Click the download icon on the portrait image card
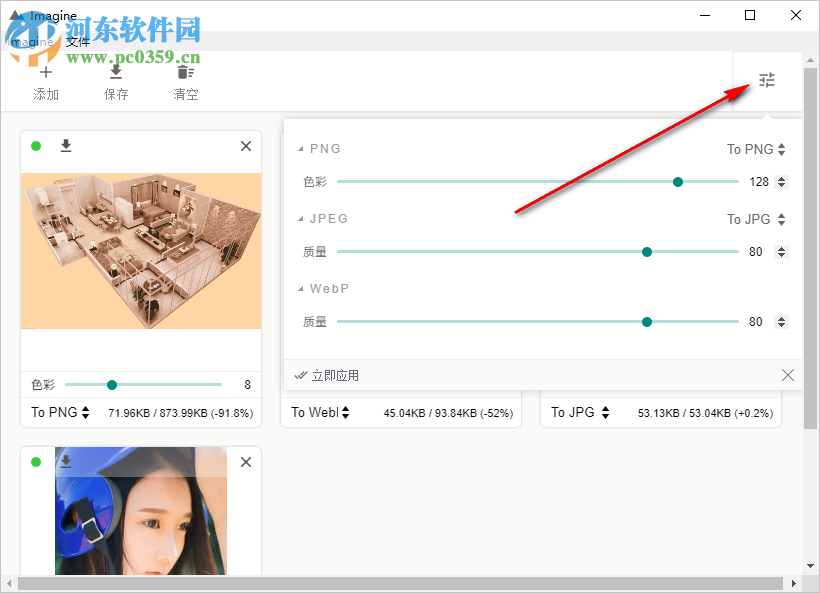The width and height of the screenshot is (820, 593). click(x=66, y=462)
